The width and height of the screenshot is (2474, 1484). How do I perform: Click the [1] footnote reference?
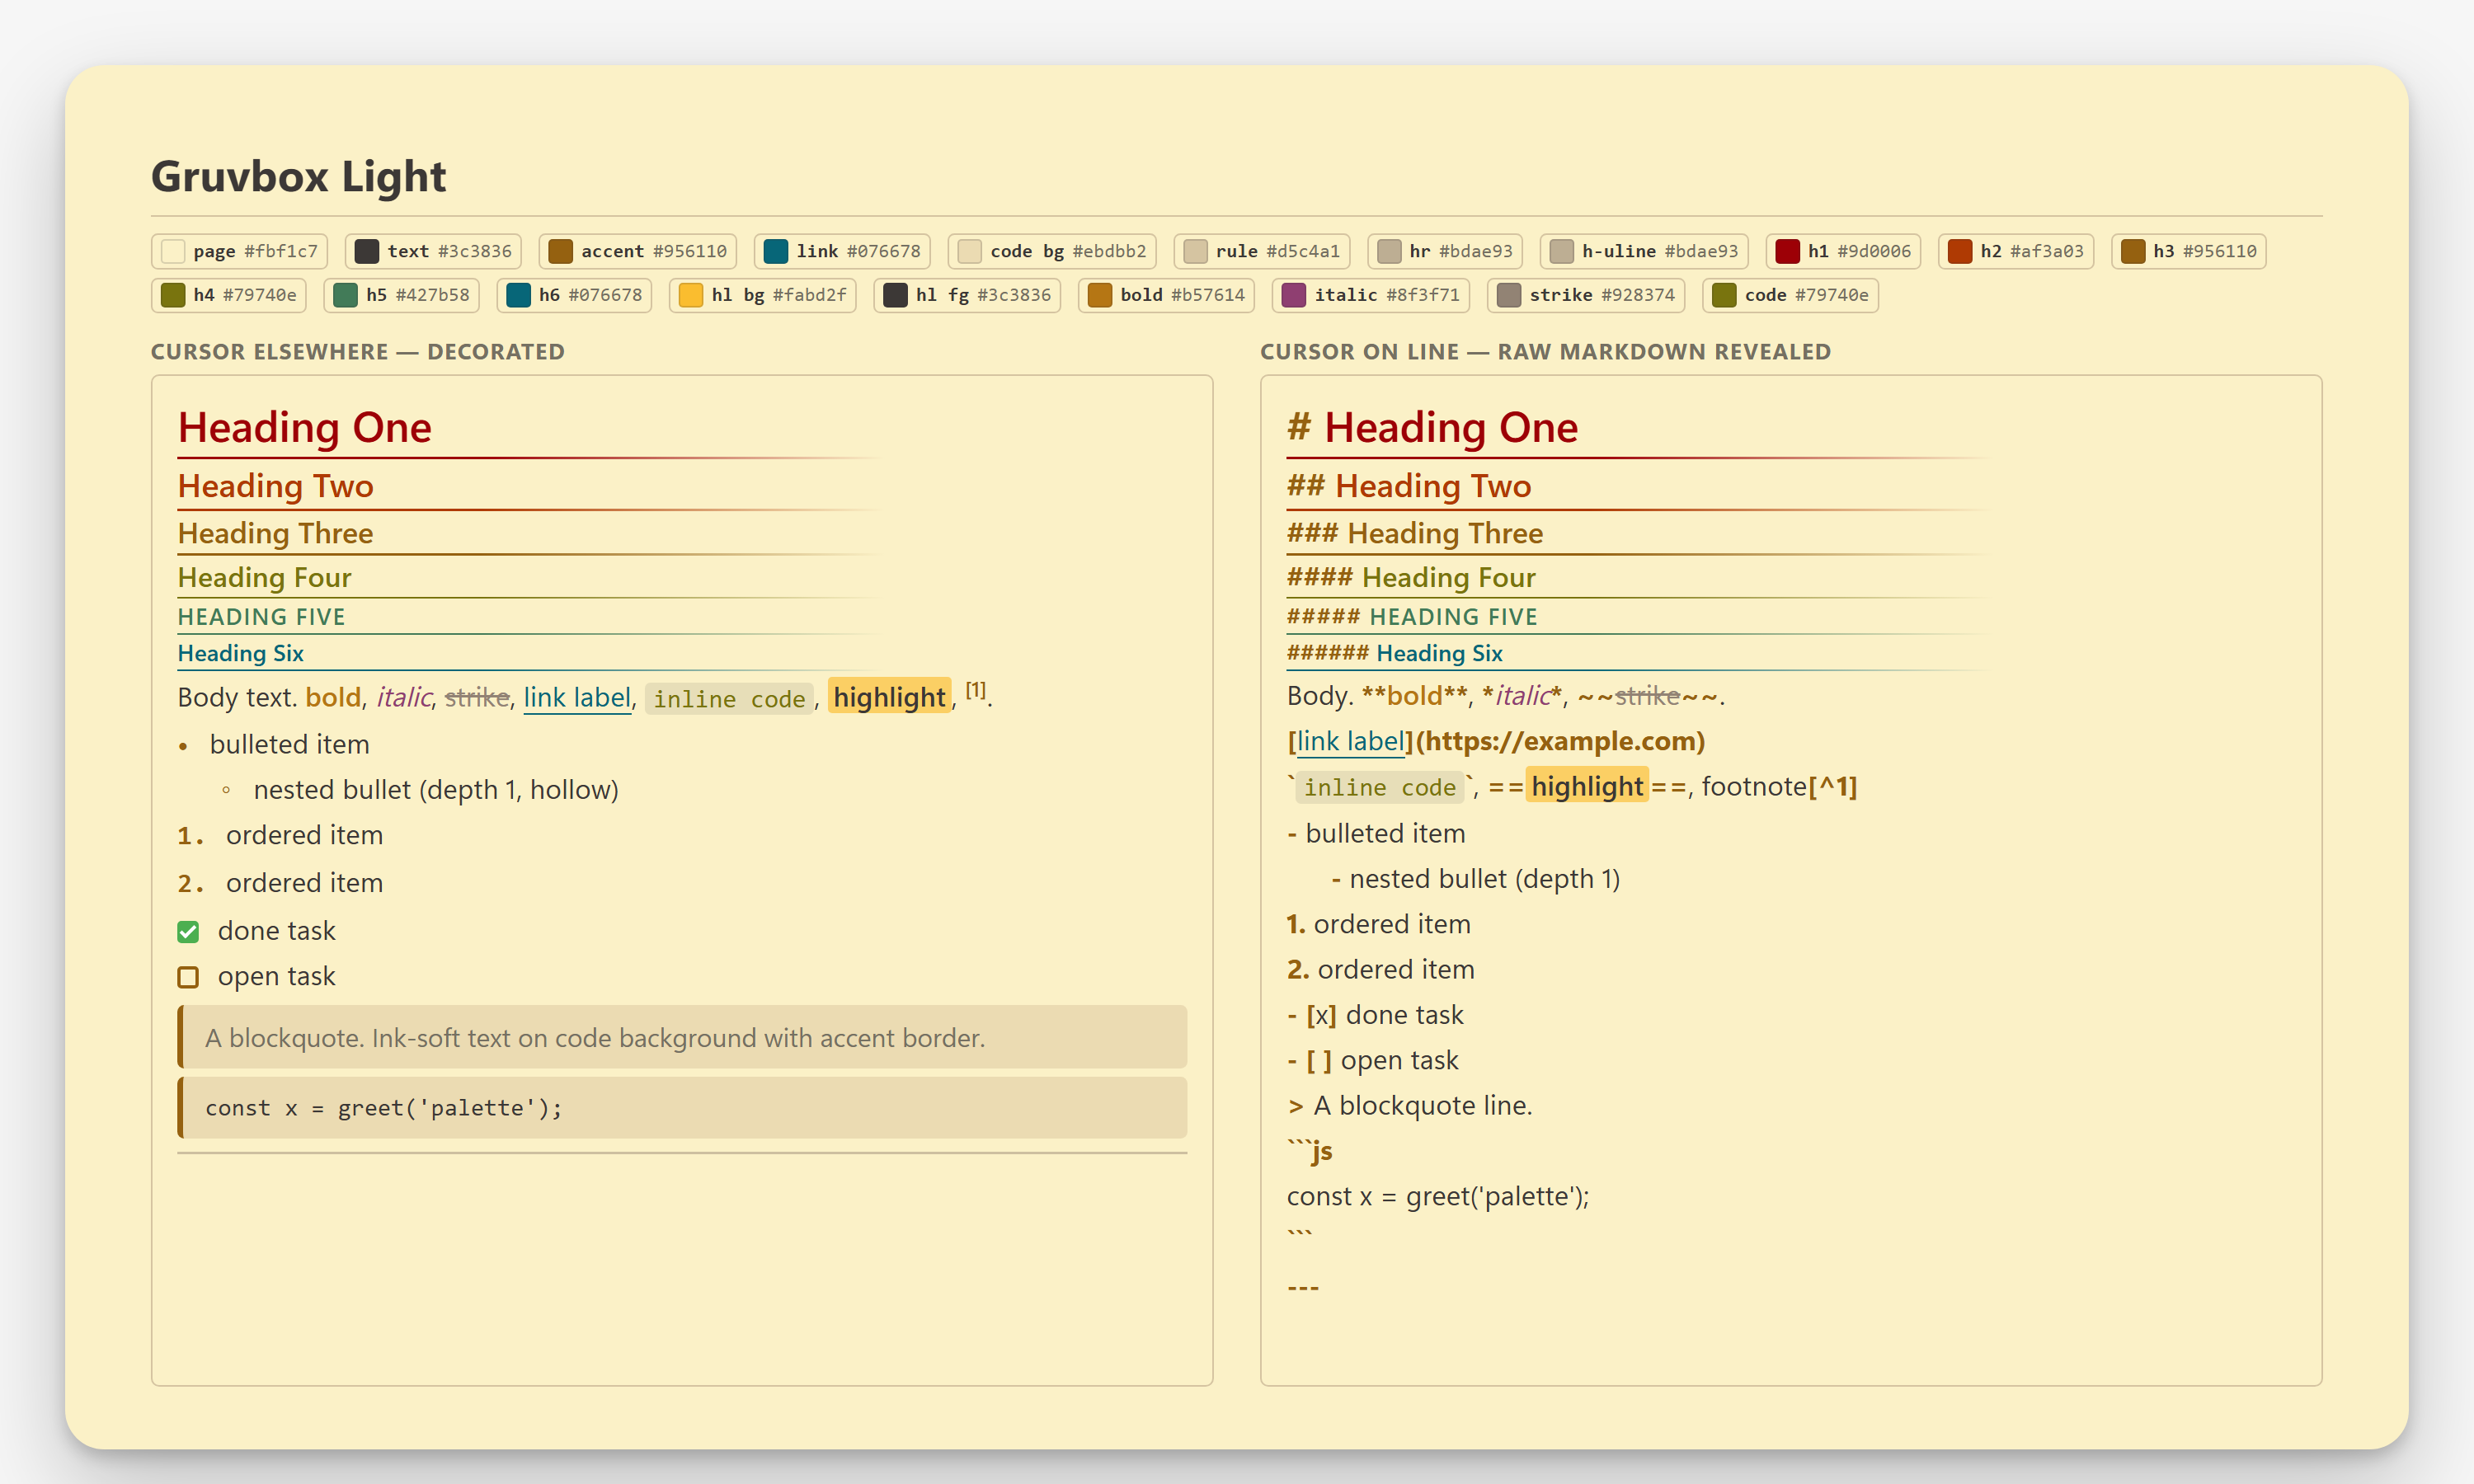976,690
